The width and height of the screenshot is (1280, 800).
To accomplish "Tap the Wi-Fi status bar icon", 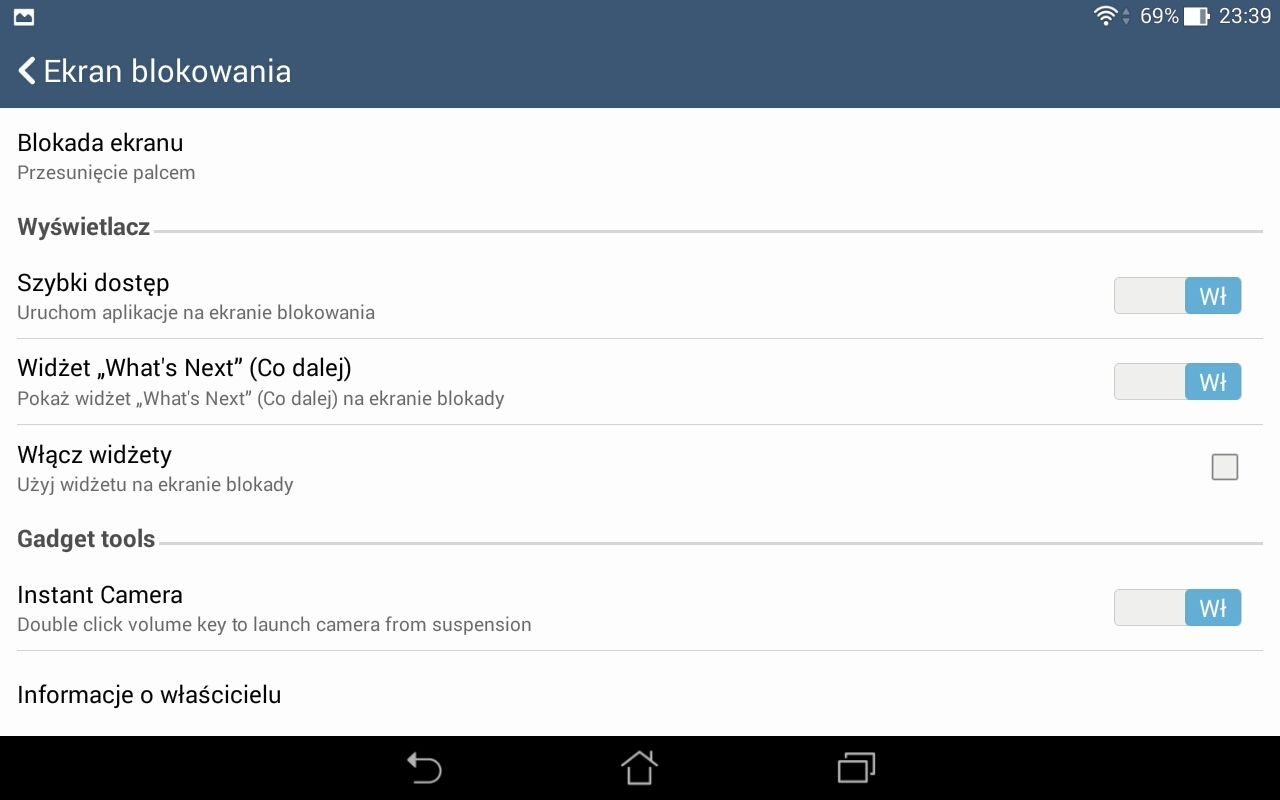I will 1105,16.
